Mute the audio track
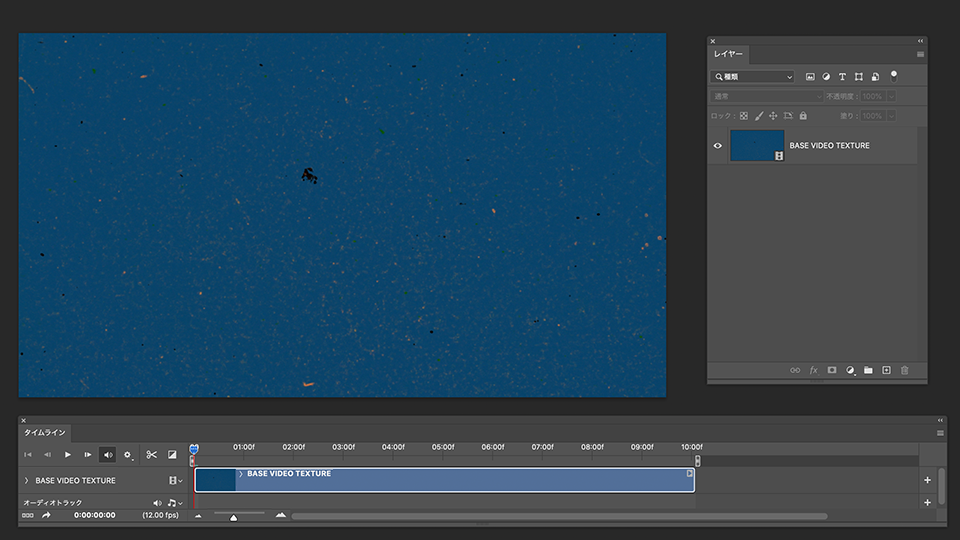 157,503
